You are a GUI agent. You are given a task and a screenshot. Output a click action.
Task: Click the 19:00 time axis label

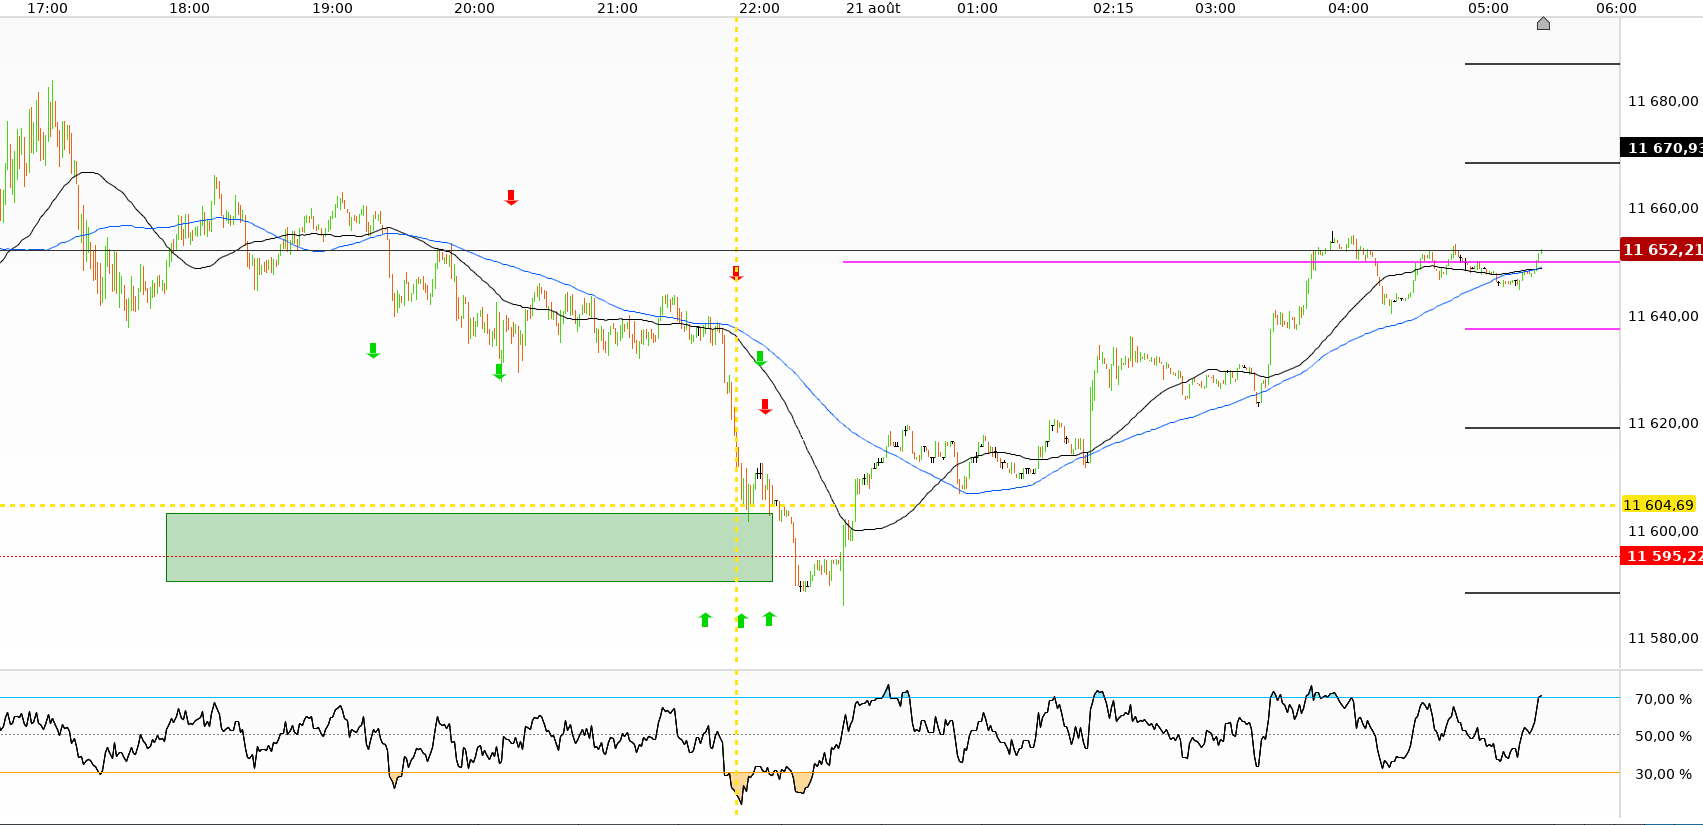click(x=332, y=8)
